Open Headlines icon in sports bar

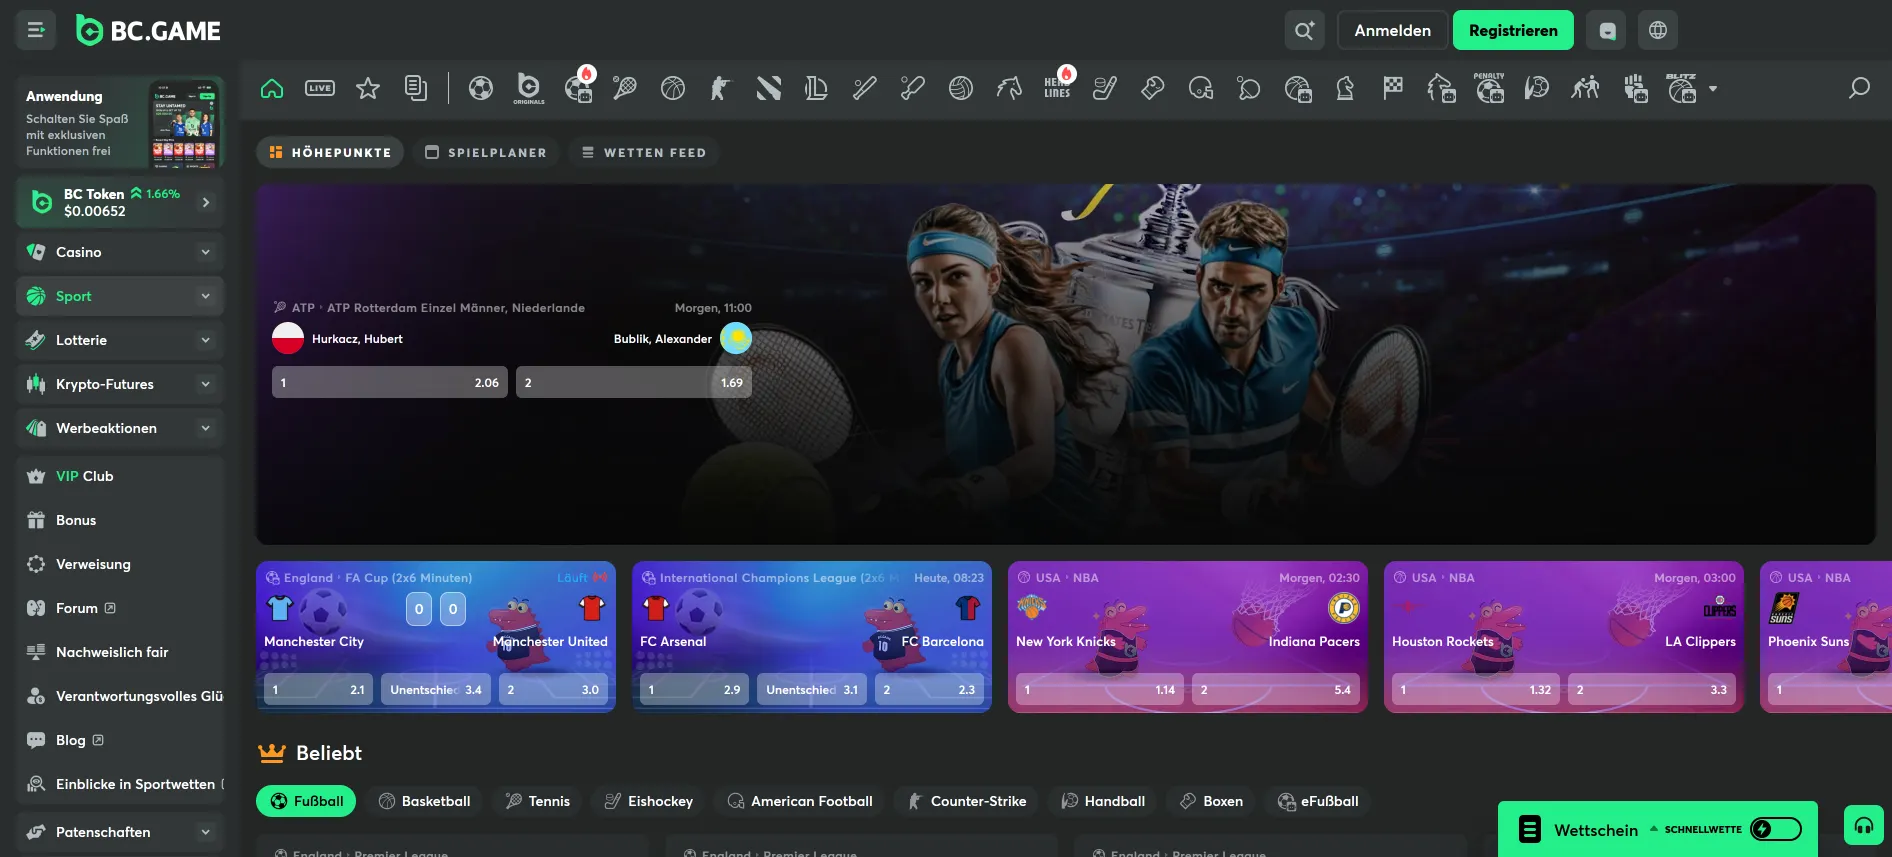coord(1058,86)
